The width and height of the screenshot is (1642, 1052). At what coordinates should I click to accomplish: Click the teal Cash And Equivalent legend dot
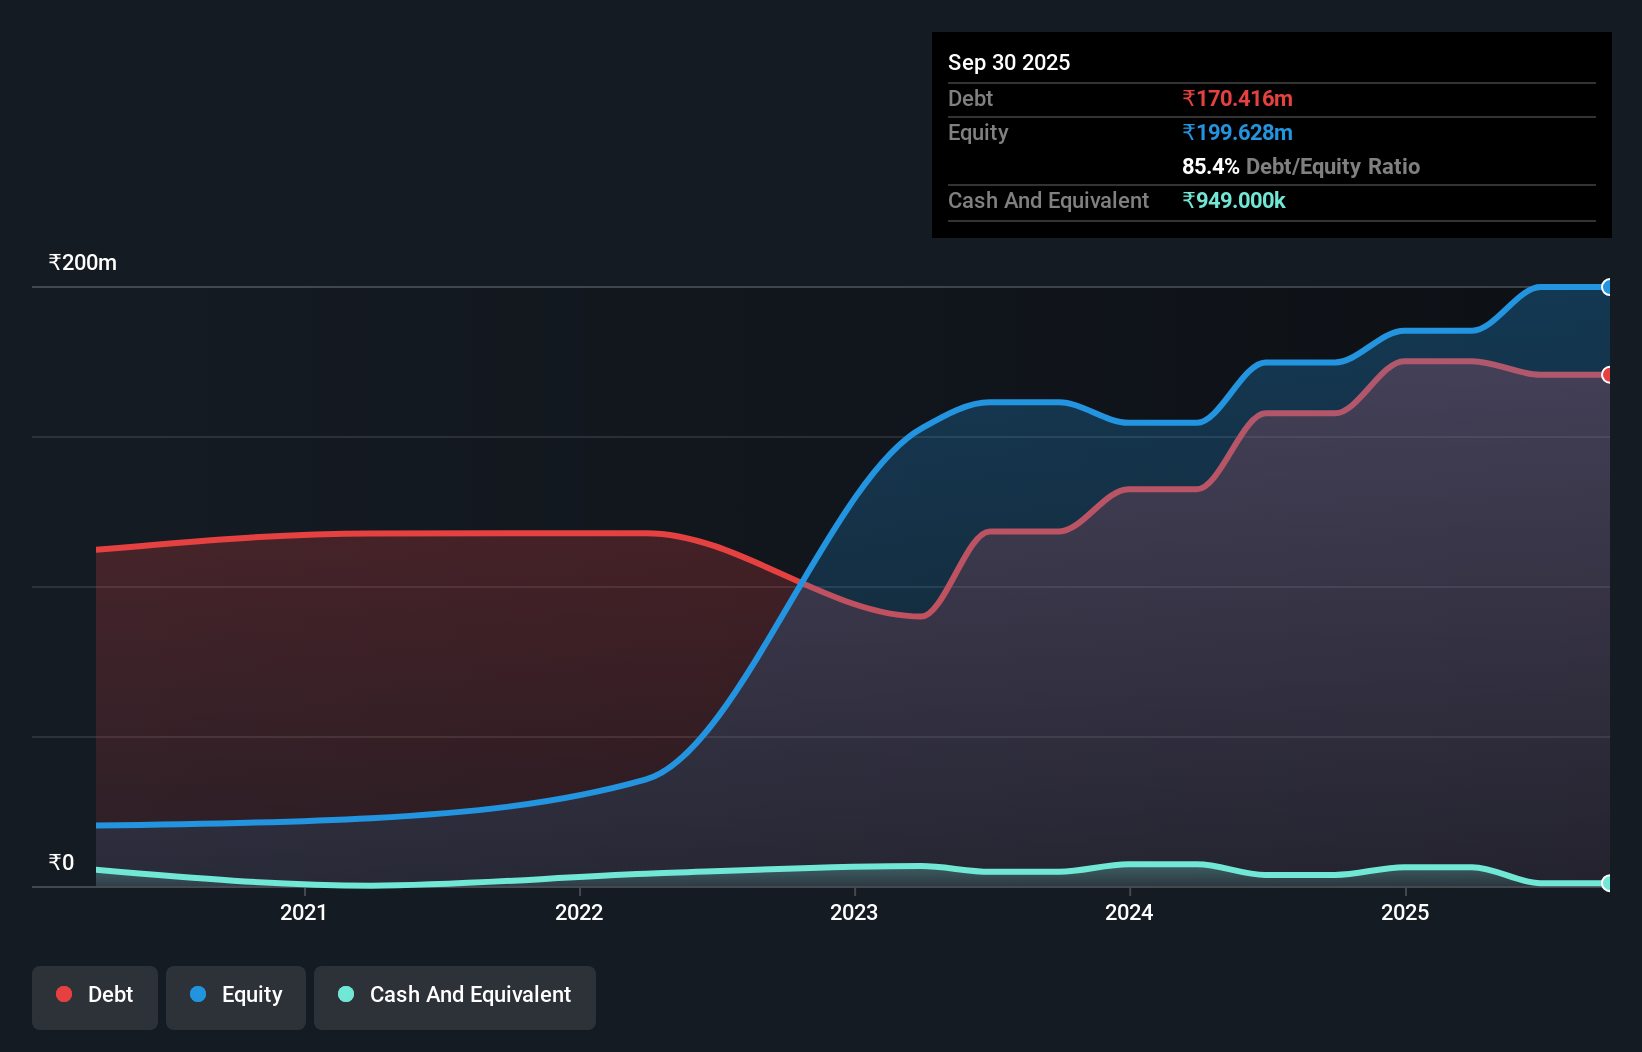pos(345,994)
